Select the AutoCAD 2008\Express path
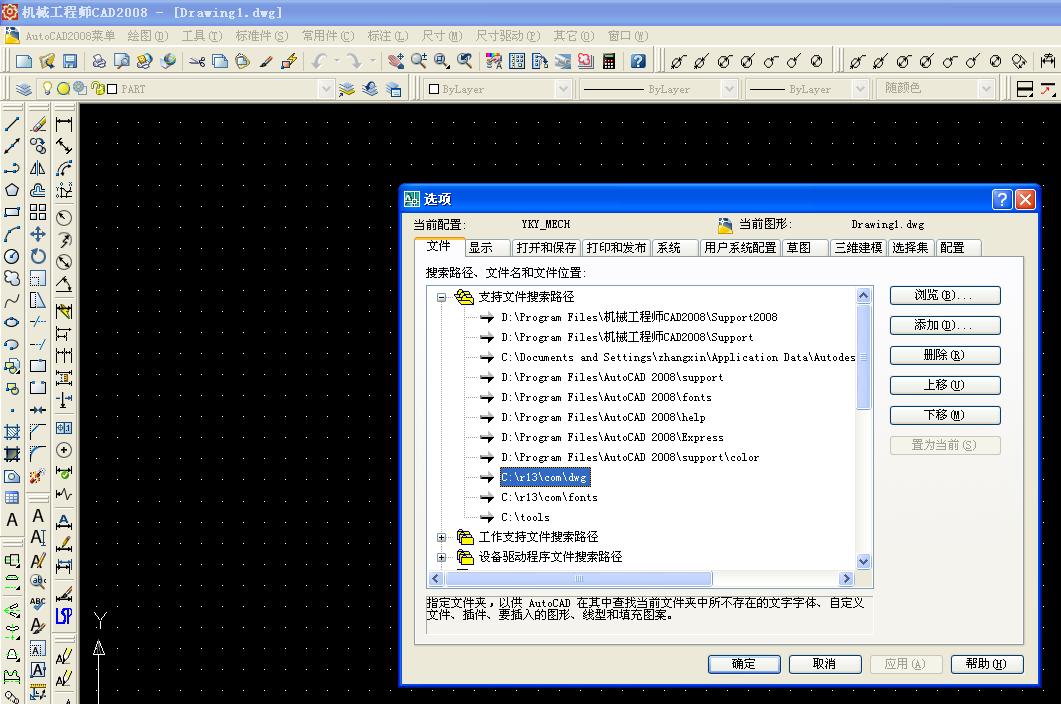This screenshot has width=1061, height=704. [x=612, y=437]
